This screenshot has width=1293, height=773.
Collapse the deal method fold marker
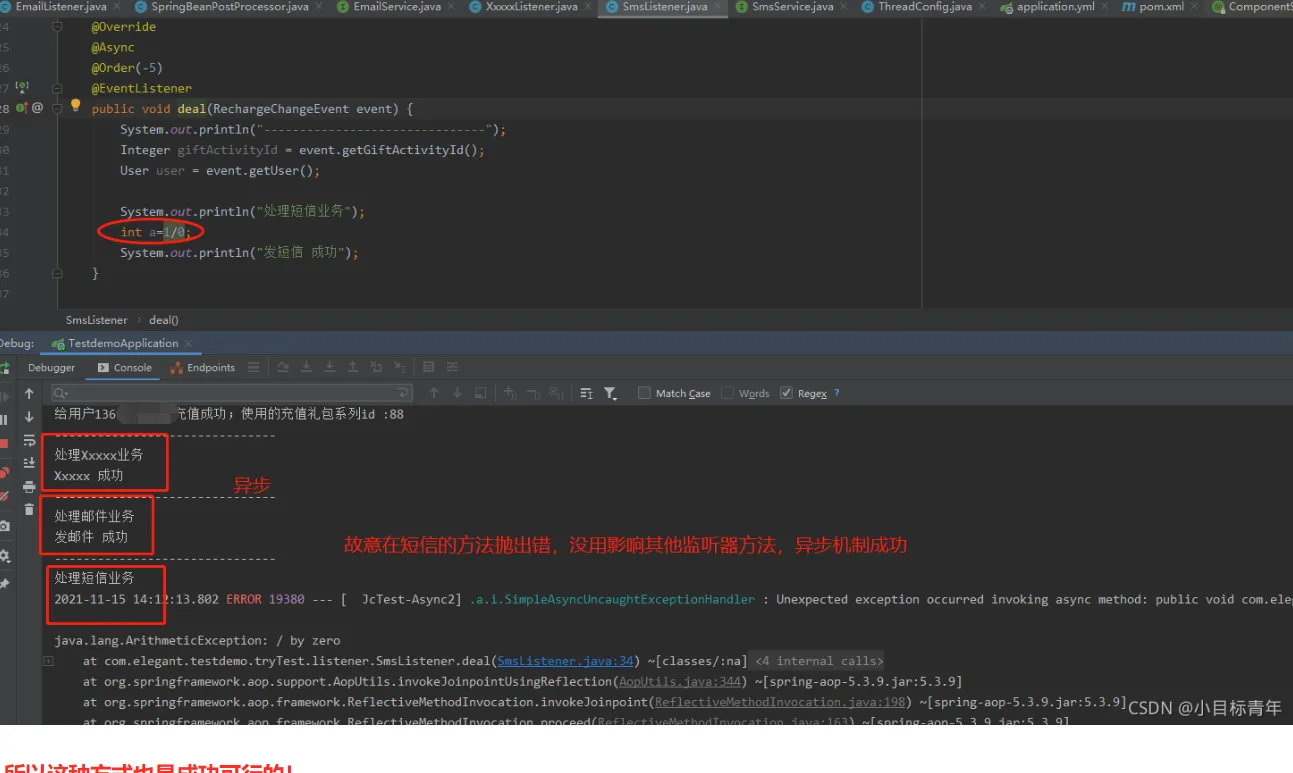[58, 109]
